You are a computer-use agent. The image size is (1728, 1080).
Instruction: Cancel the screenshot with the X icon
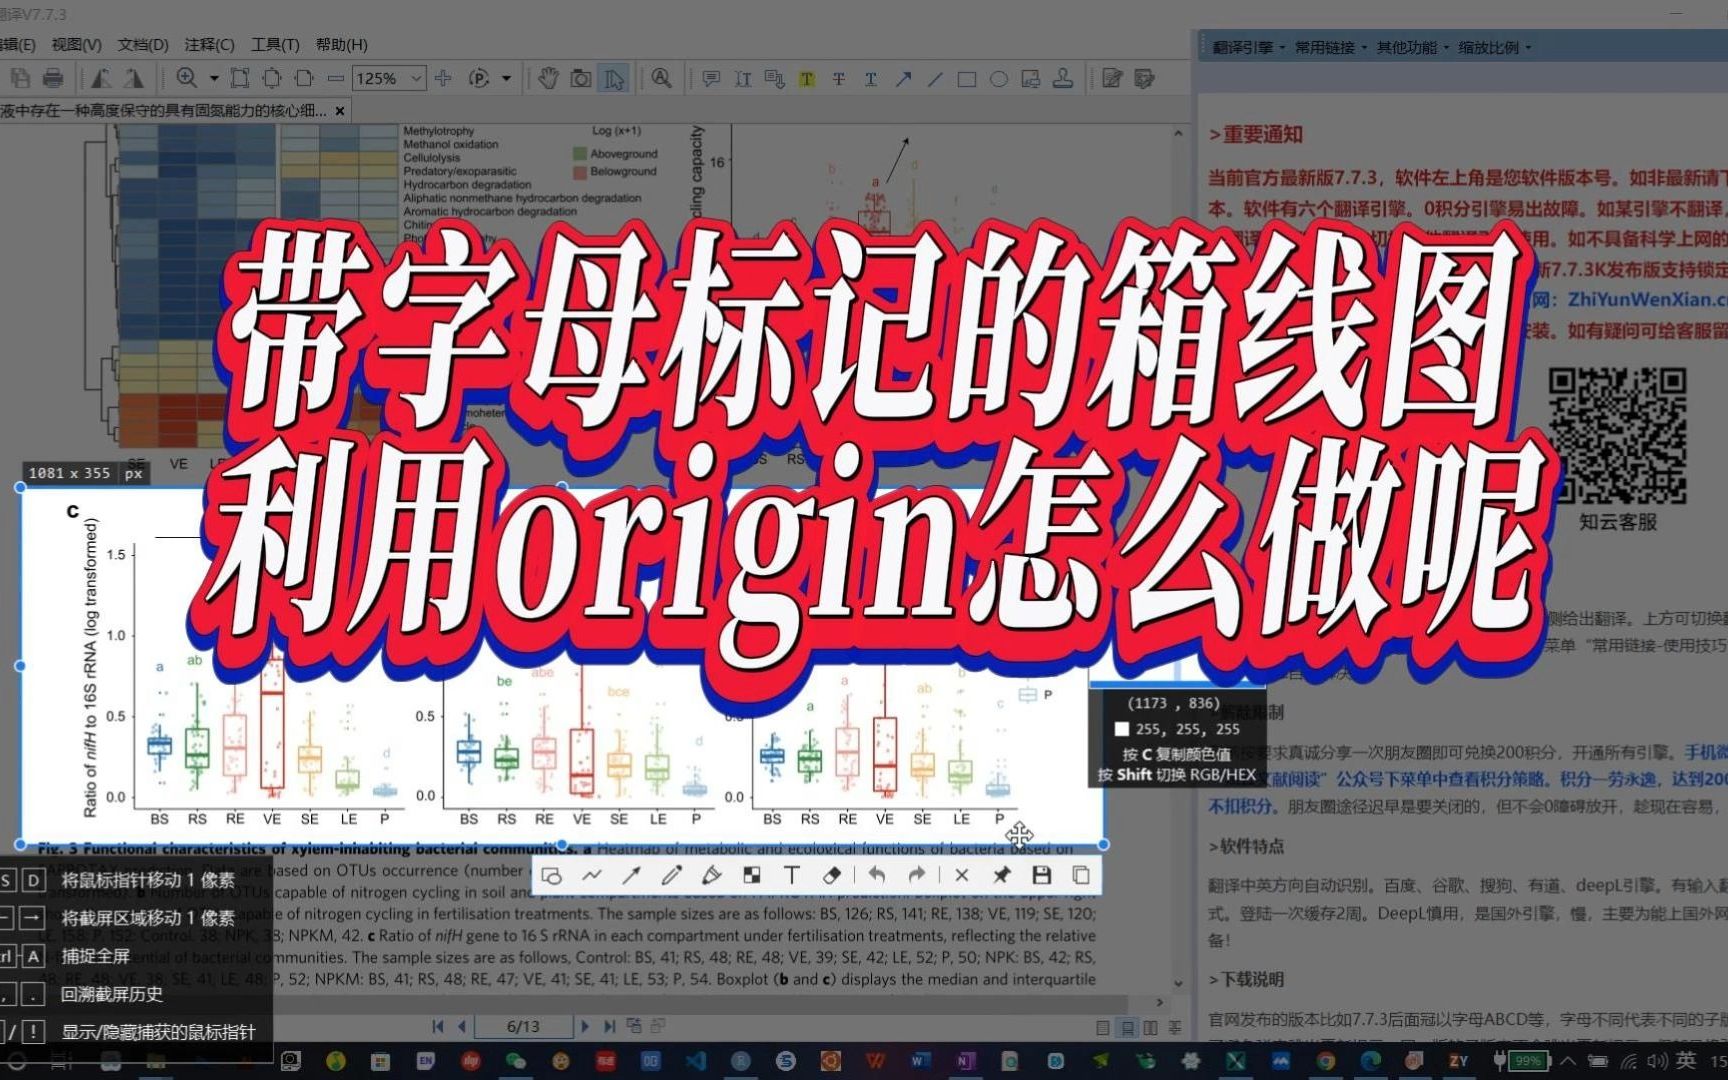962,876
